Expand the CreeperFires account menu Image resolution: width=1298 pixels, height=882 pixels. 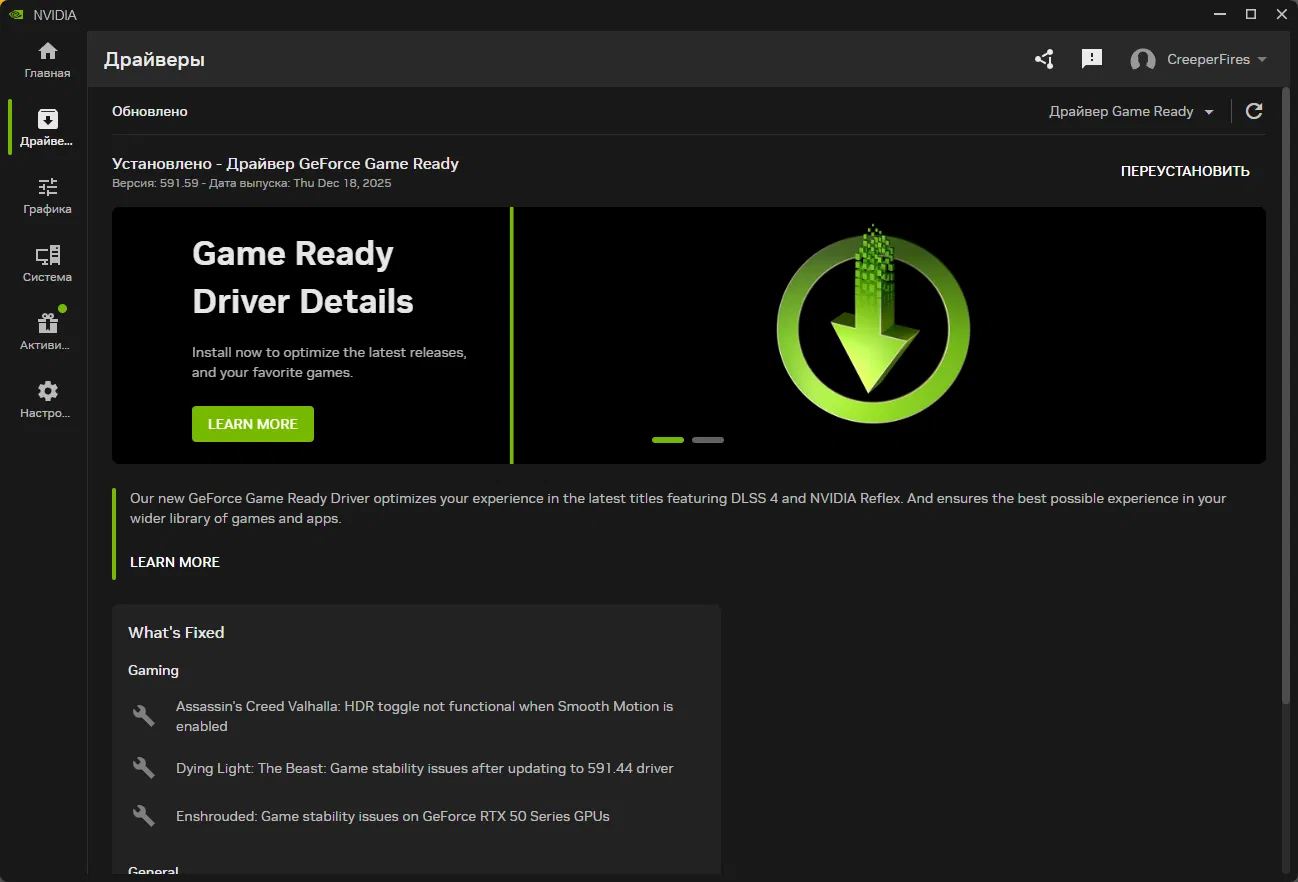(x=1218, y=60)
